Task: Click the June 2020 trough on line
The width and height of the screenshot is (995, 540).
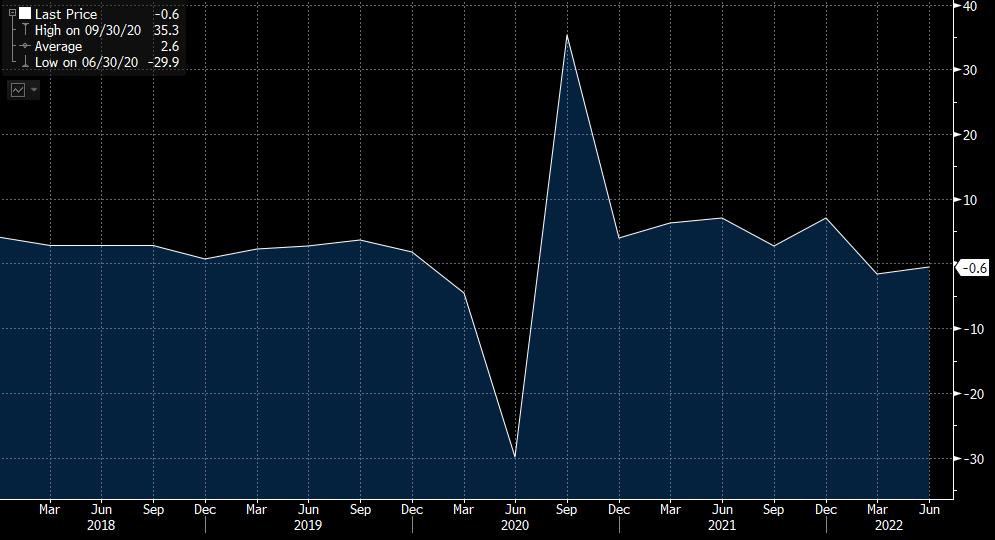Action: (515, 457)
